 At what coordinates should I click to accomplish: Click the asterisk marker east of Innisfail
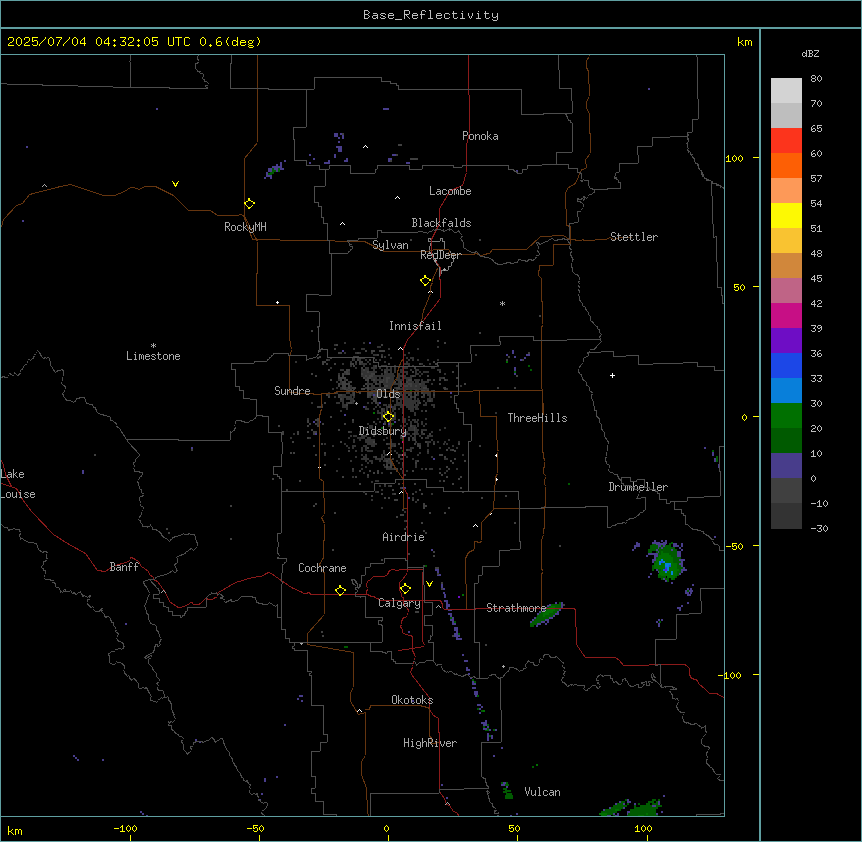(502, 303)
